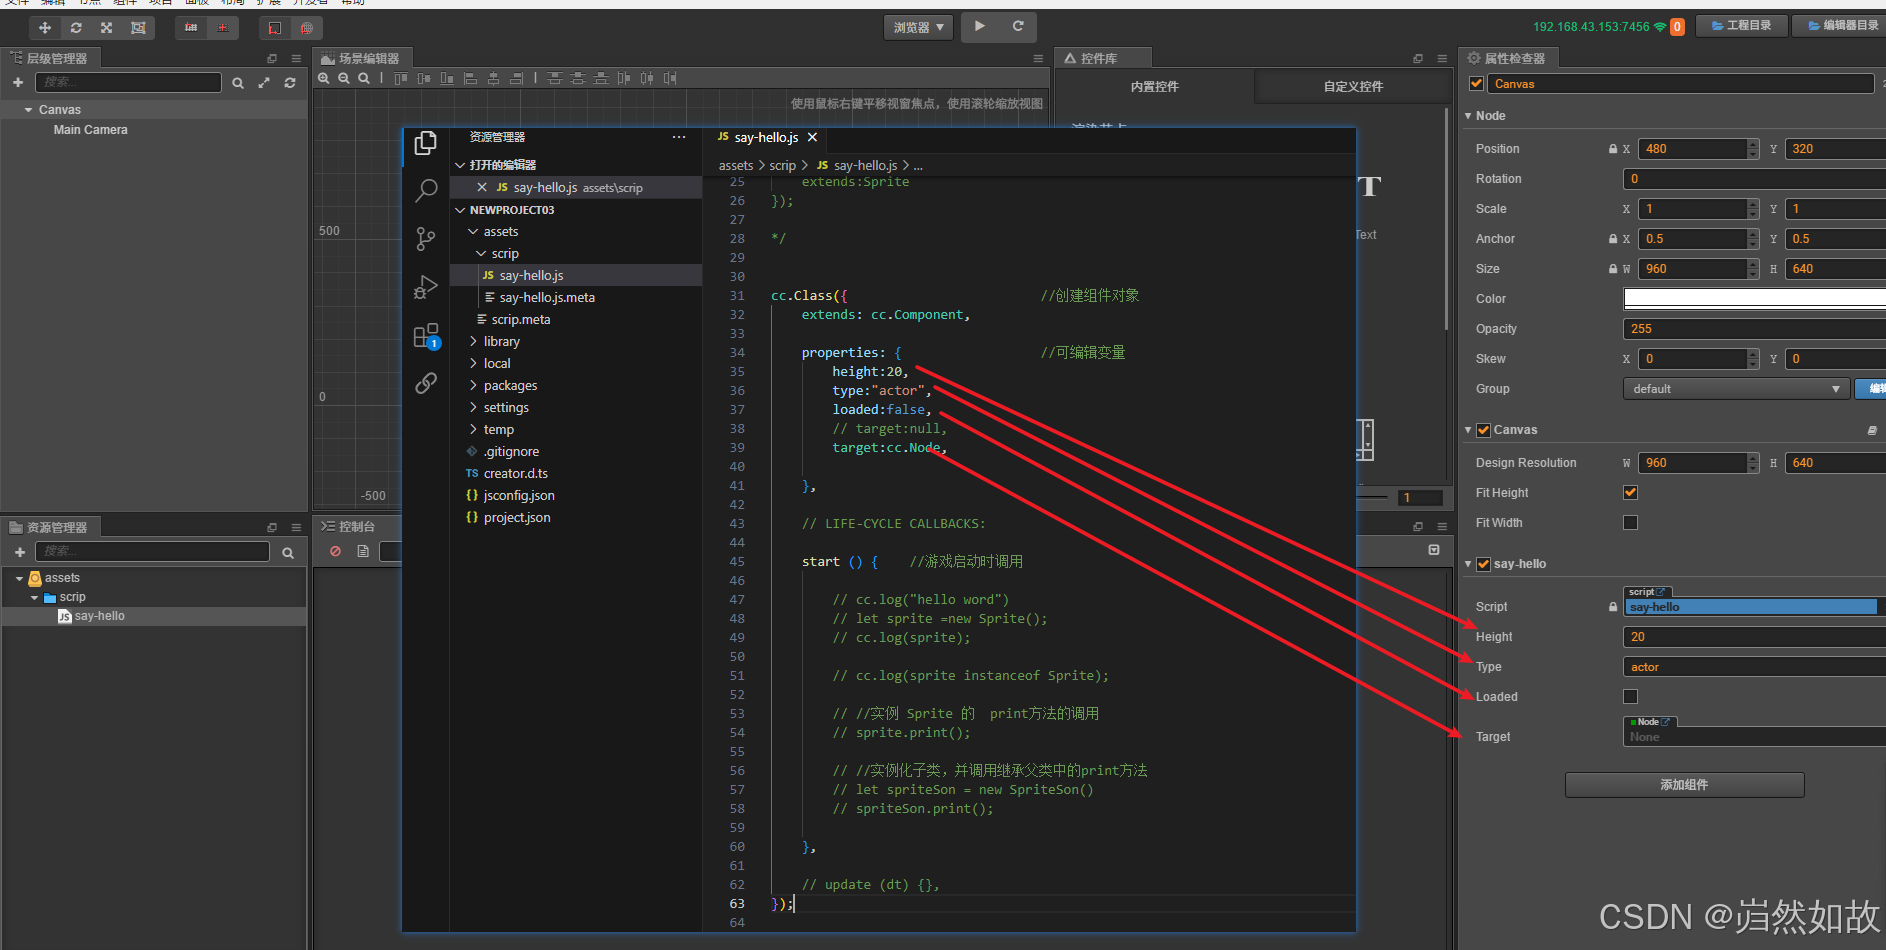Click the Position X 480 field

click(1693, 149)
